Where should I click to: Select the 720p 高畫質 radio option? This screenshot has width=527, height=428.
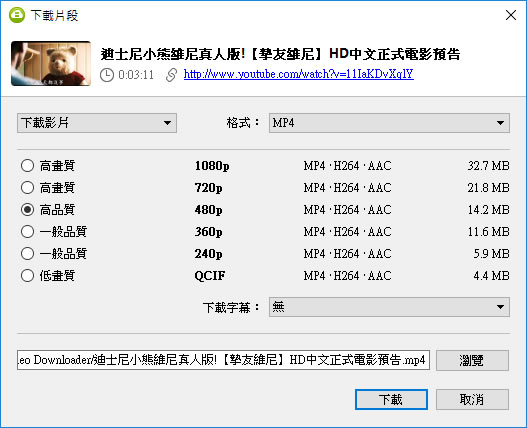pyautogui.click(x=27, y=188)
